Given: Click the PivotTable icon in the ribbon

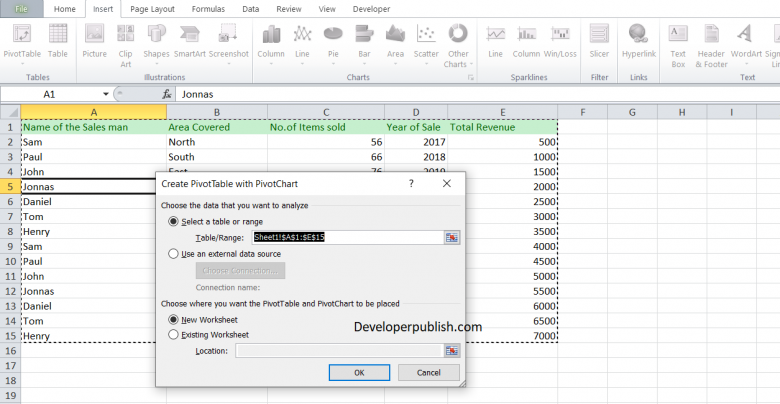Looking at the screenshot, I should [x=21, y=39].
